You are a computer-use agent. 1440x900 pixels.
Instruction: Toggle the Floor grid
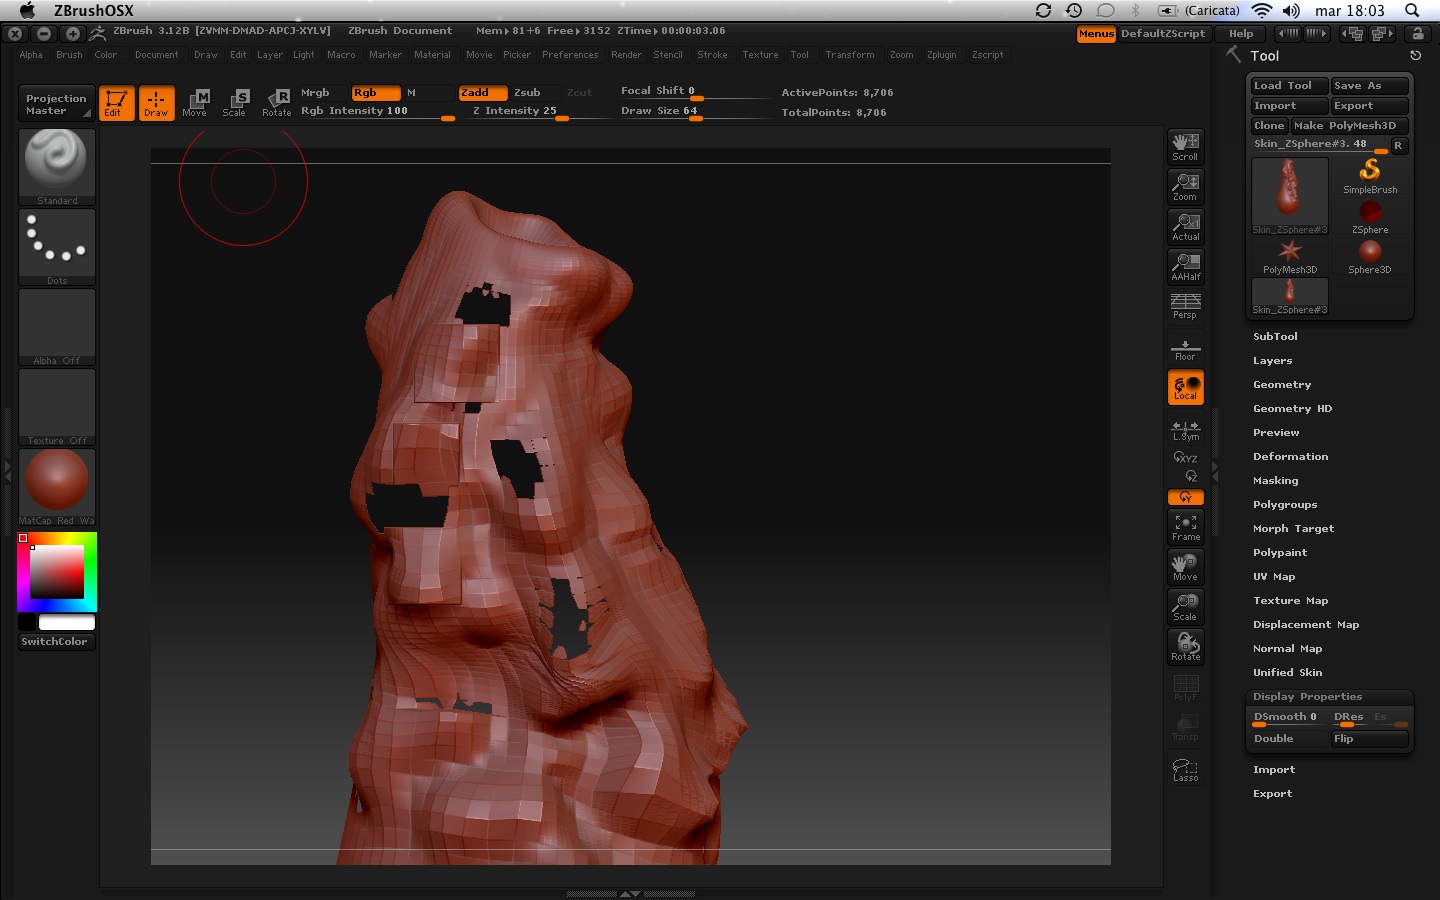point(1185,349)
